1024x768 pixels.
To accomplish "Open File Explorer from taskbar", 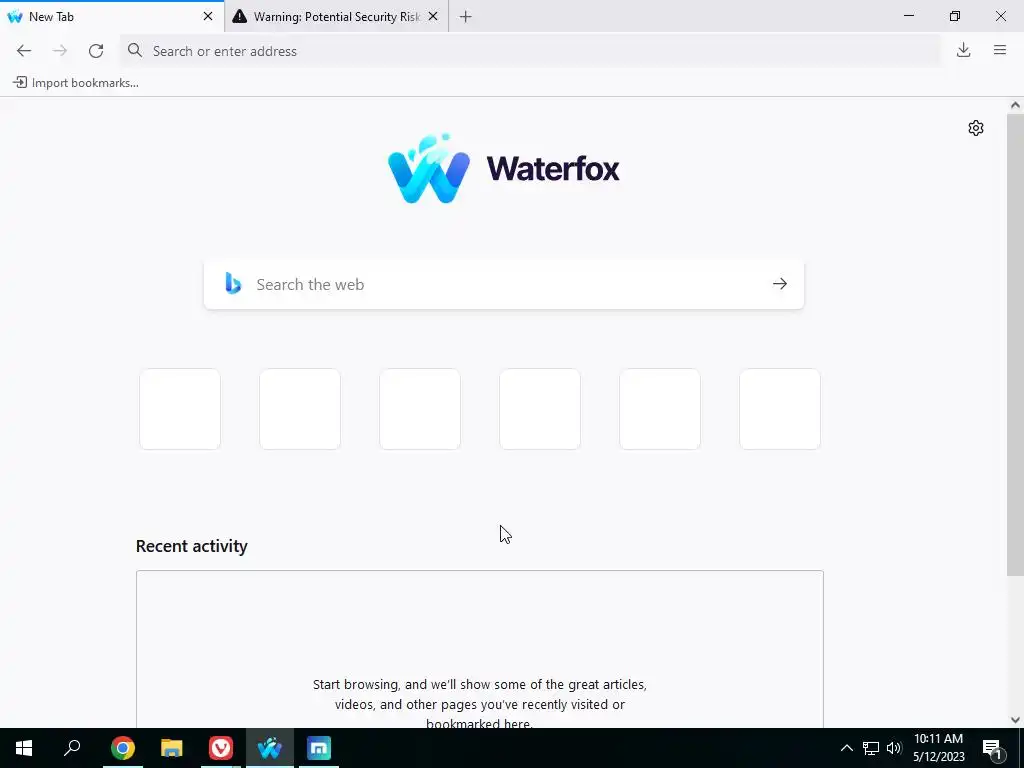I will pos(172,748).
